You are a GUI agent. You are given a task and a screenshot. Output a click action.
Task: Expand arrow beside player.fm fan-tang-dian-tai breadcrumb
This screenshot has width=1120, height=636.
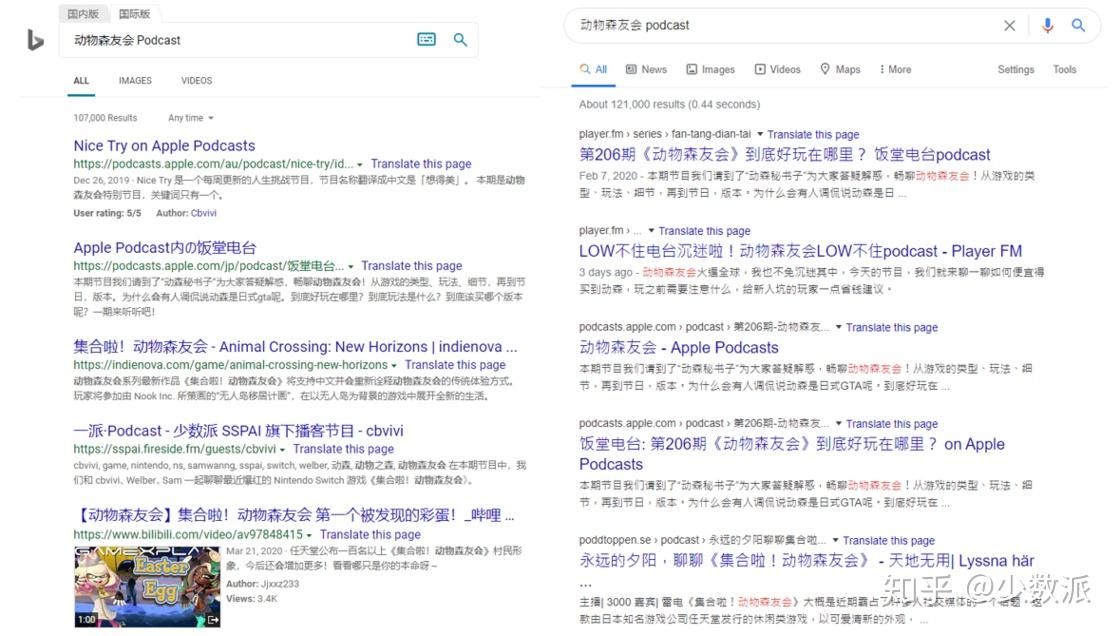click(760, 134)
